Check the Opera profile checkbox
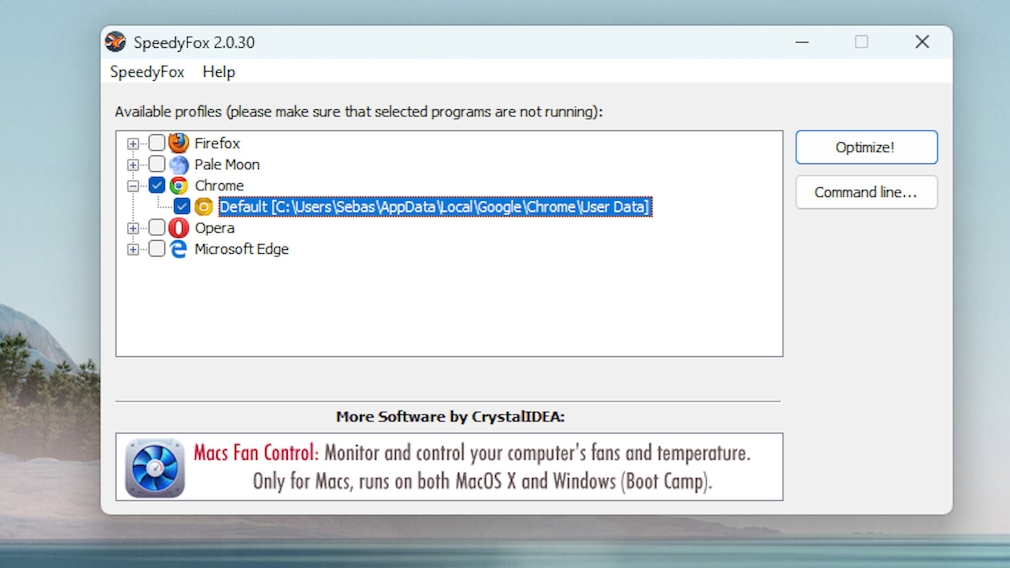 [x=157, y=228]
